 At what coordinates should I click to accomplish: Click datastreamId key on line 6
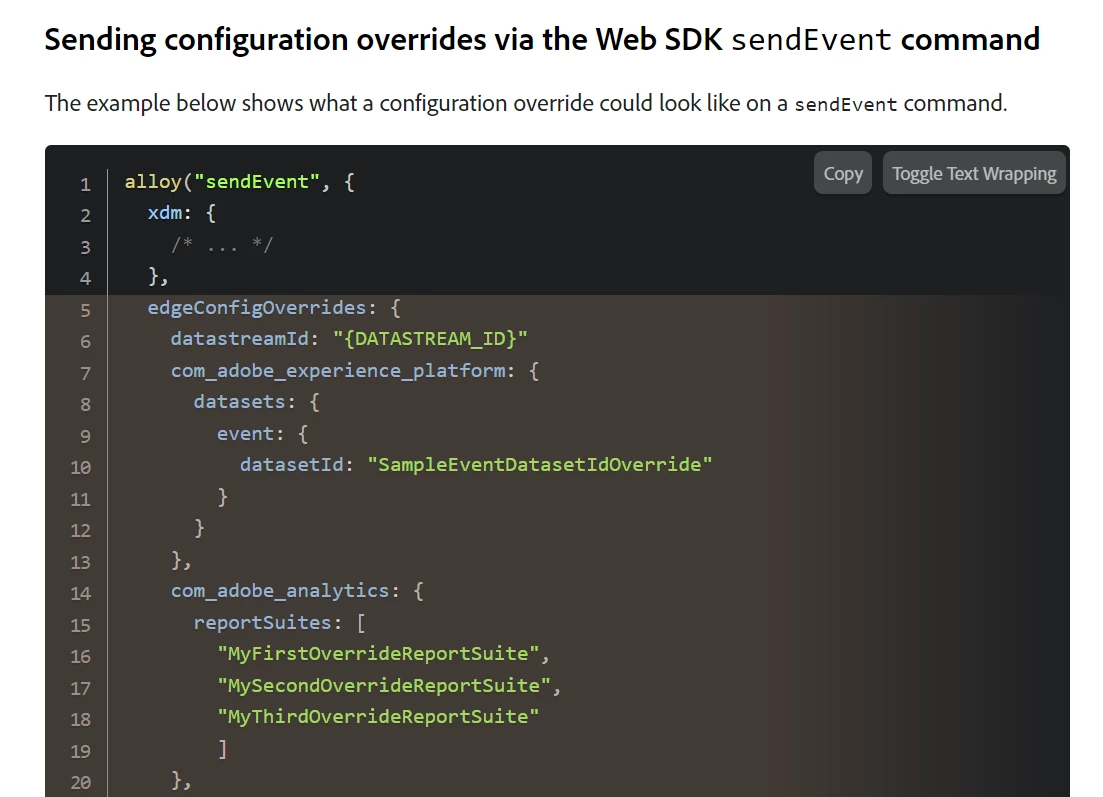coord(239,339)
